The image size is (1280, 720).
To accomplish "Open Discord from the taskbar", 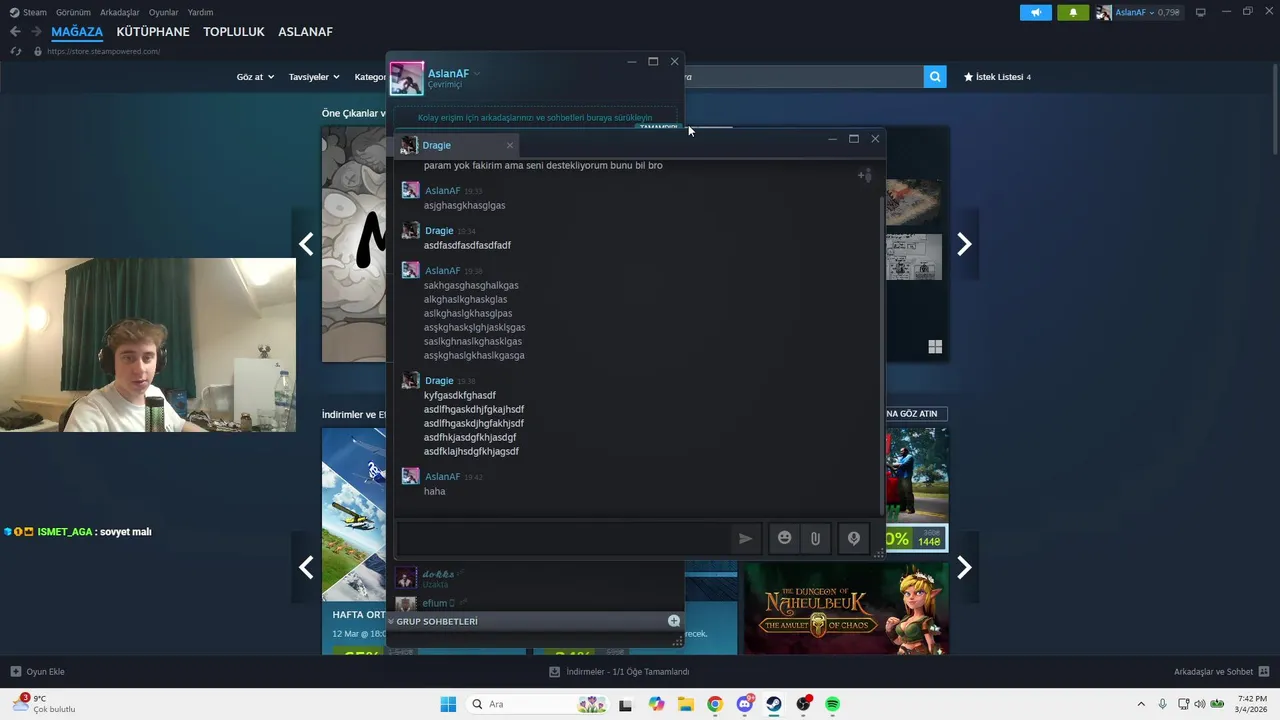I will pyautogui.click(x=745, y=704).
